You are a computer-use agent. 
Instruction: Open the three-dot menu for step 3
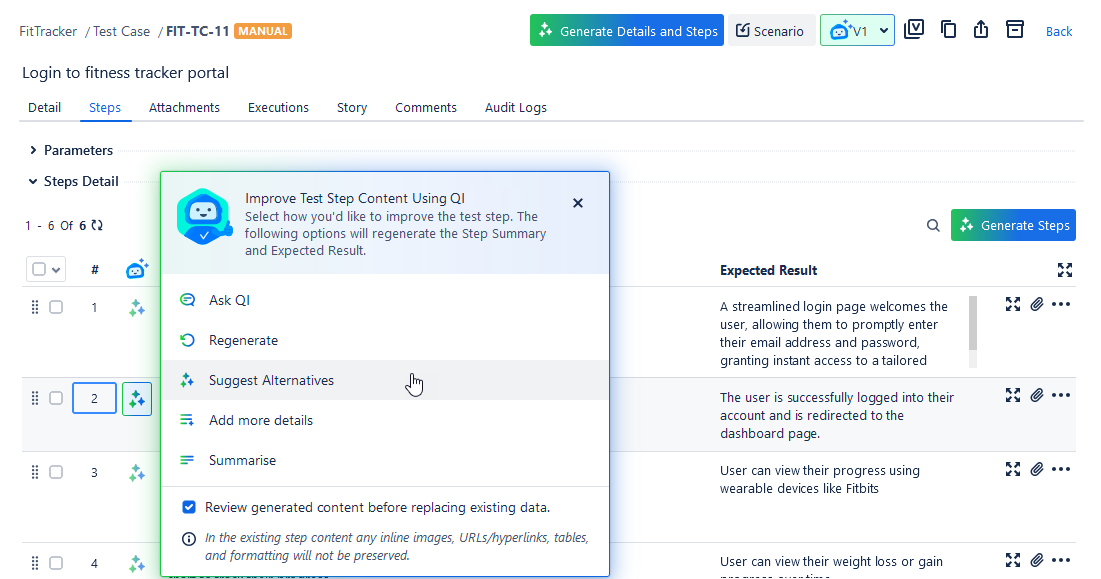click(1061, 469)
